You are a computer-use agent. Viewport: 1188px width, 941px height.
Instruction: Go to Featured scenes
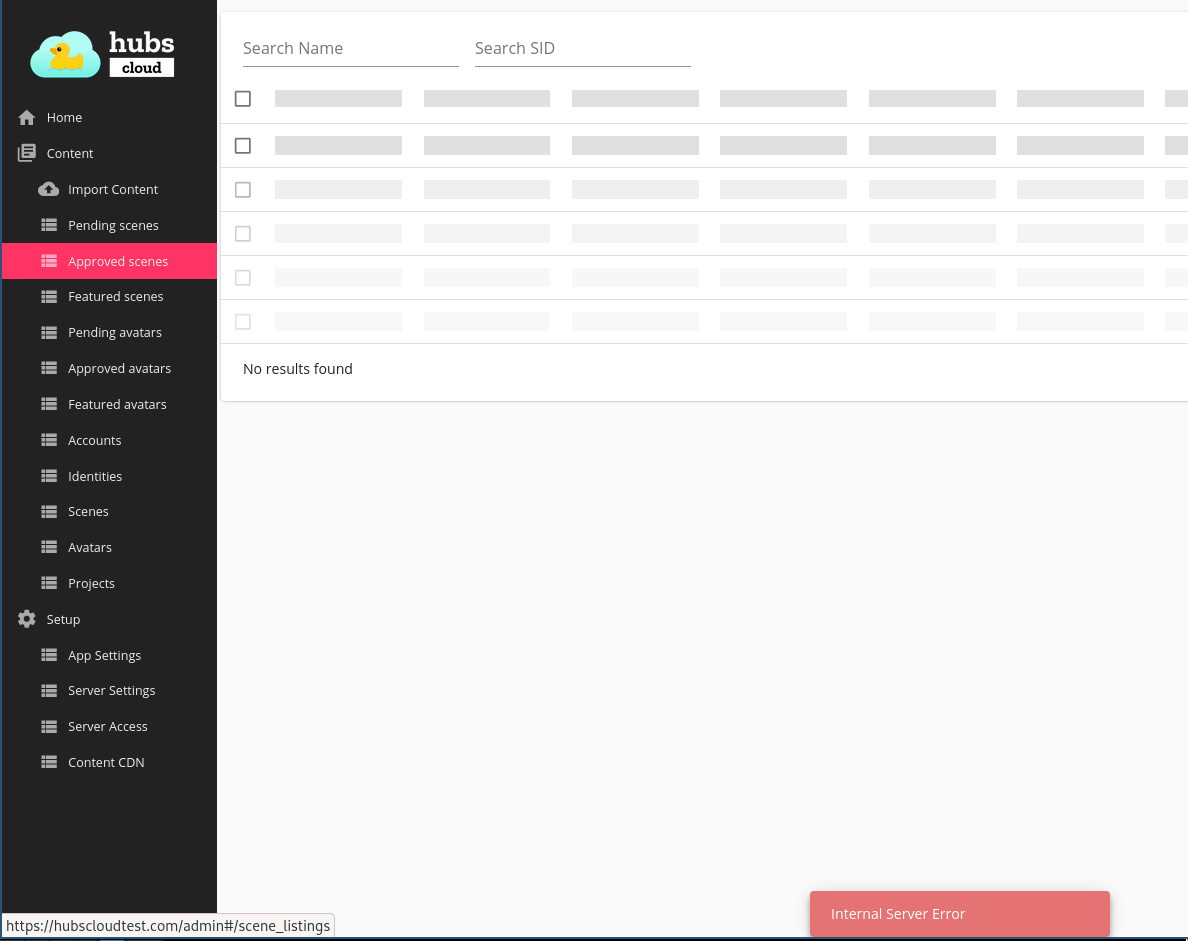coord(109,296)
